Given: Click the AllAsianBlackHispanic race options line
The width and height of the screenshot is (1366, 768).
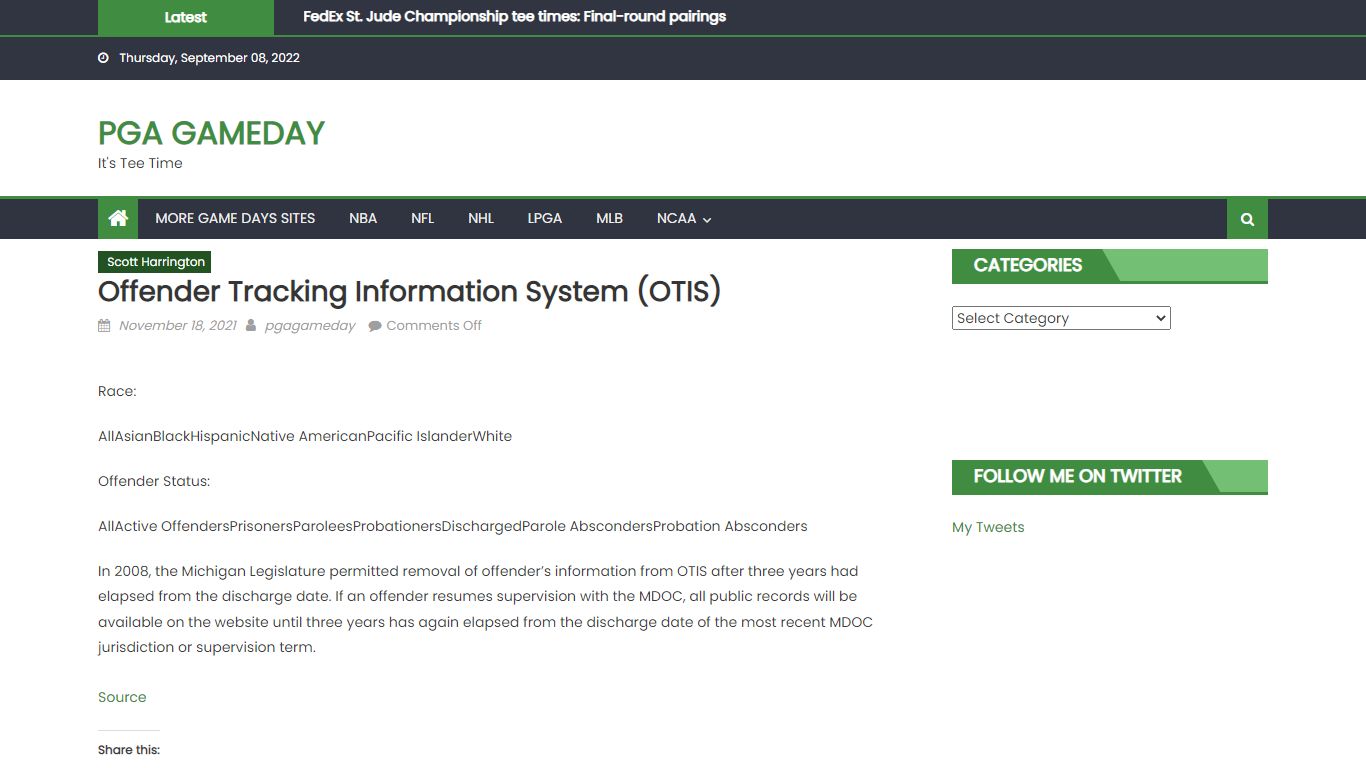Looking at the screenshot, I should 305,436.
